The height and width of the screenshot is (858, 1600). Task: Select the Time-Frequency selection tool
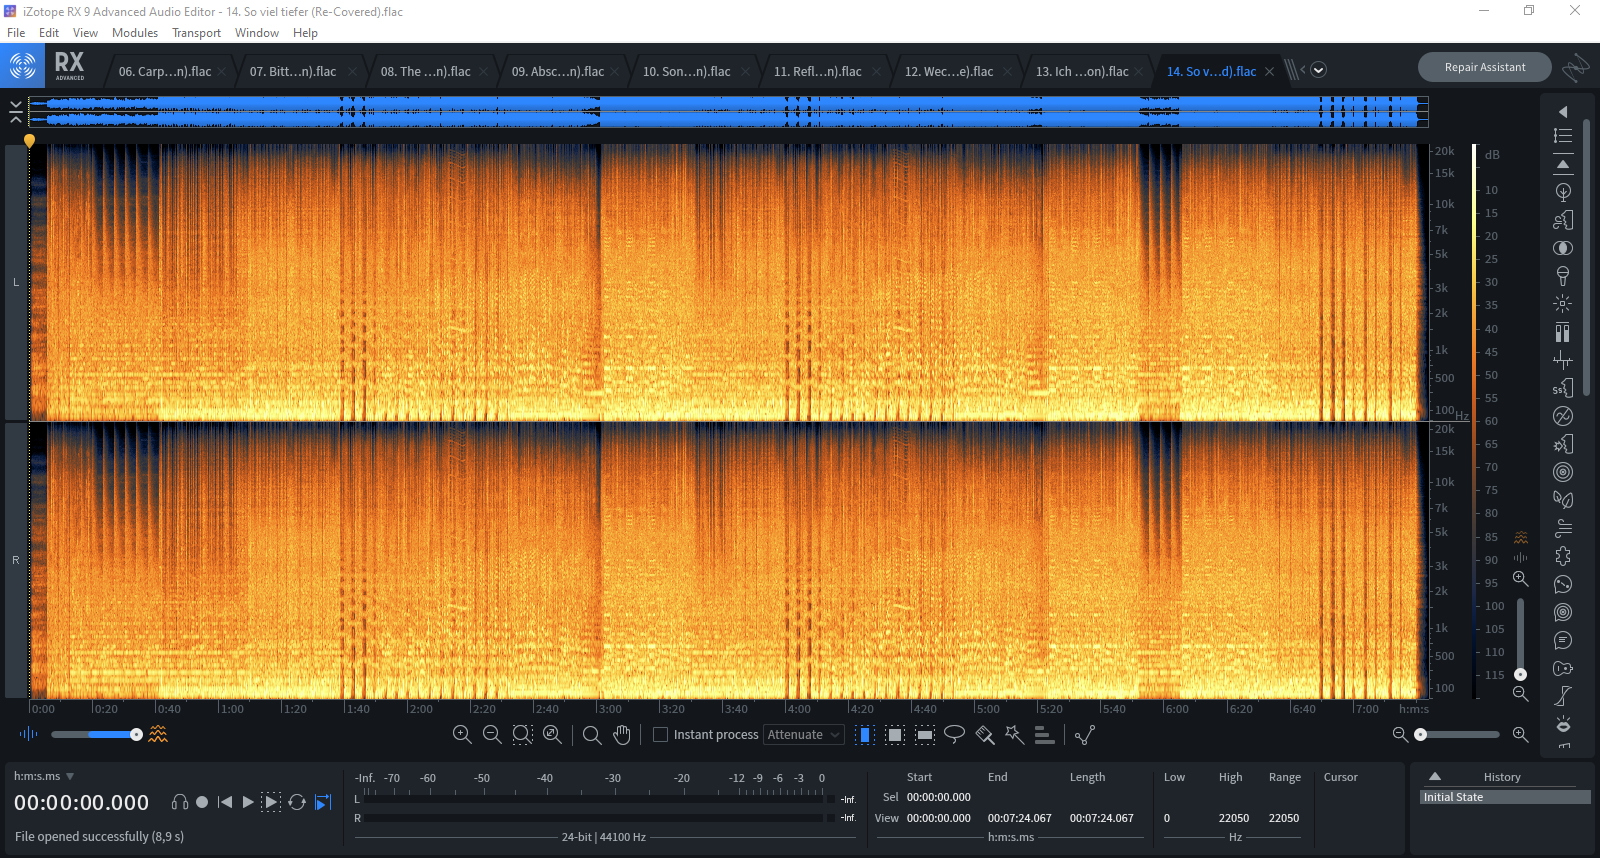click(x=895, y=735)
